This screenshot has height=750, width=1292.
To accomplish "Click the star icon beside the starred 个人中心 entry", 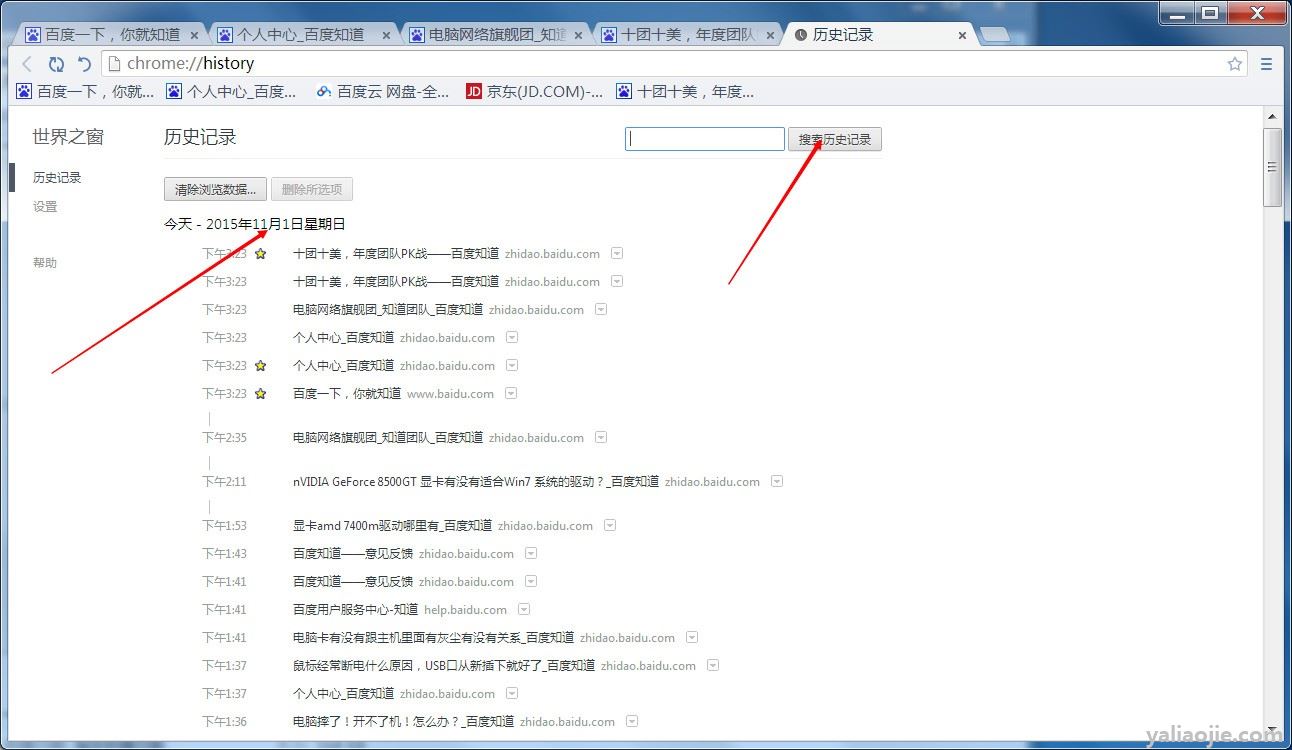I will pyautogui.click(x=261, y=366).
